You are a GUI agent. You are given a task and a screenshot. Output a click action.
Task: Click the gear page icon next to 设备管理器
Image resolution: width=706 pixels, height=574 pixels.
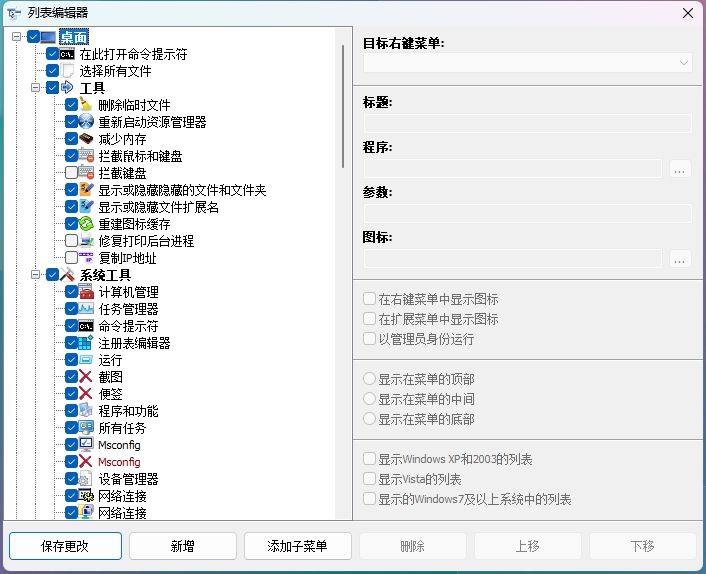click(86, 479)
